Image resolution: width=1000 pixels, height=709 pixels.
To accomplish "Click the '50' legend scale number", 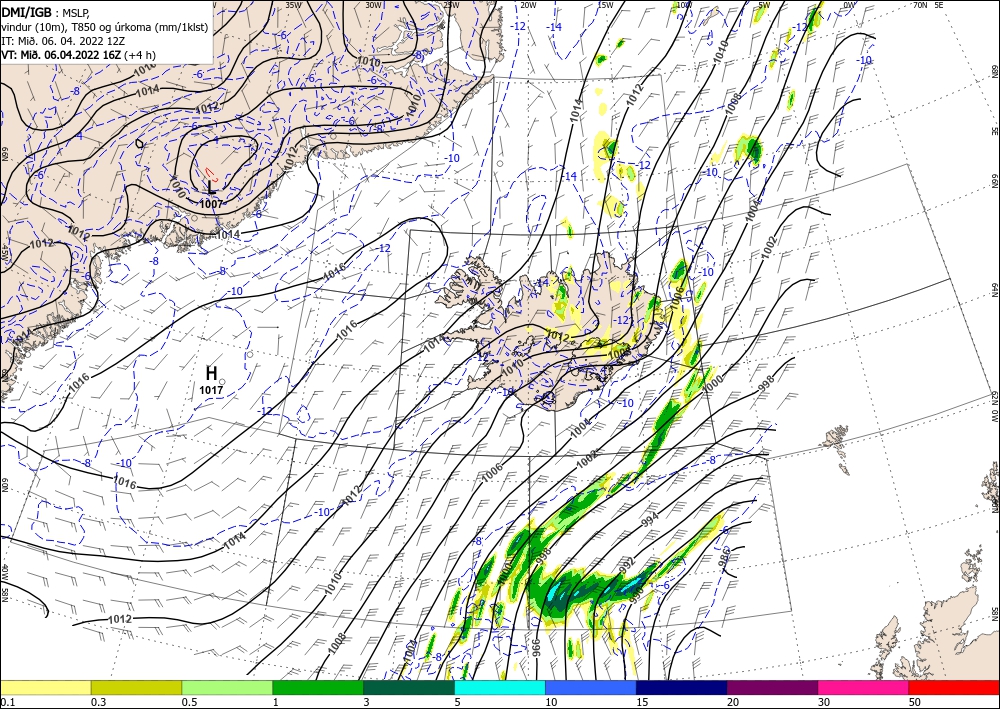I will coord(914,701).
